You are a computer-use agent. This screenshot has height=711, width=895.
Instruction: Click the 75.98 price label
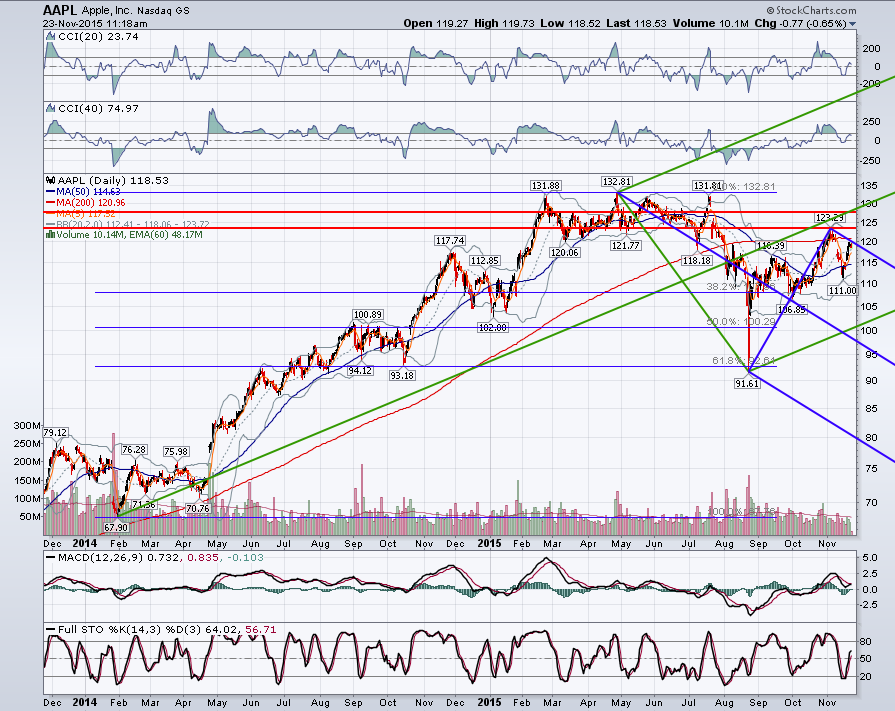point(176,451)
